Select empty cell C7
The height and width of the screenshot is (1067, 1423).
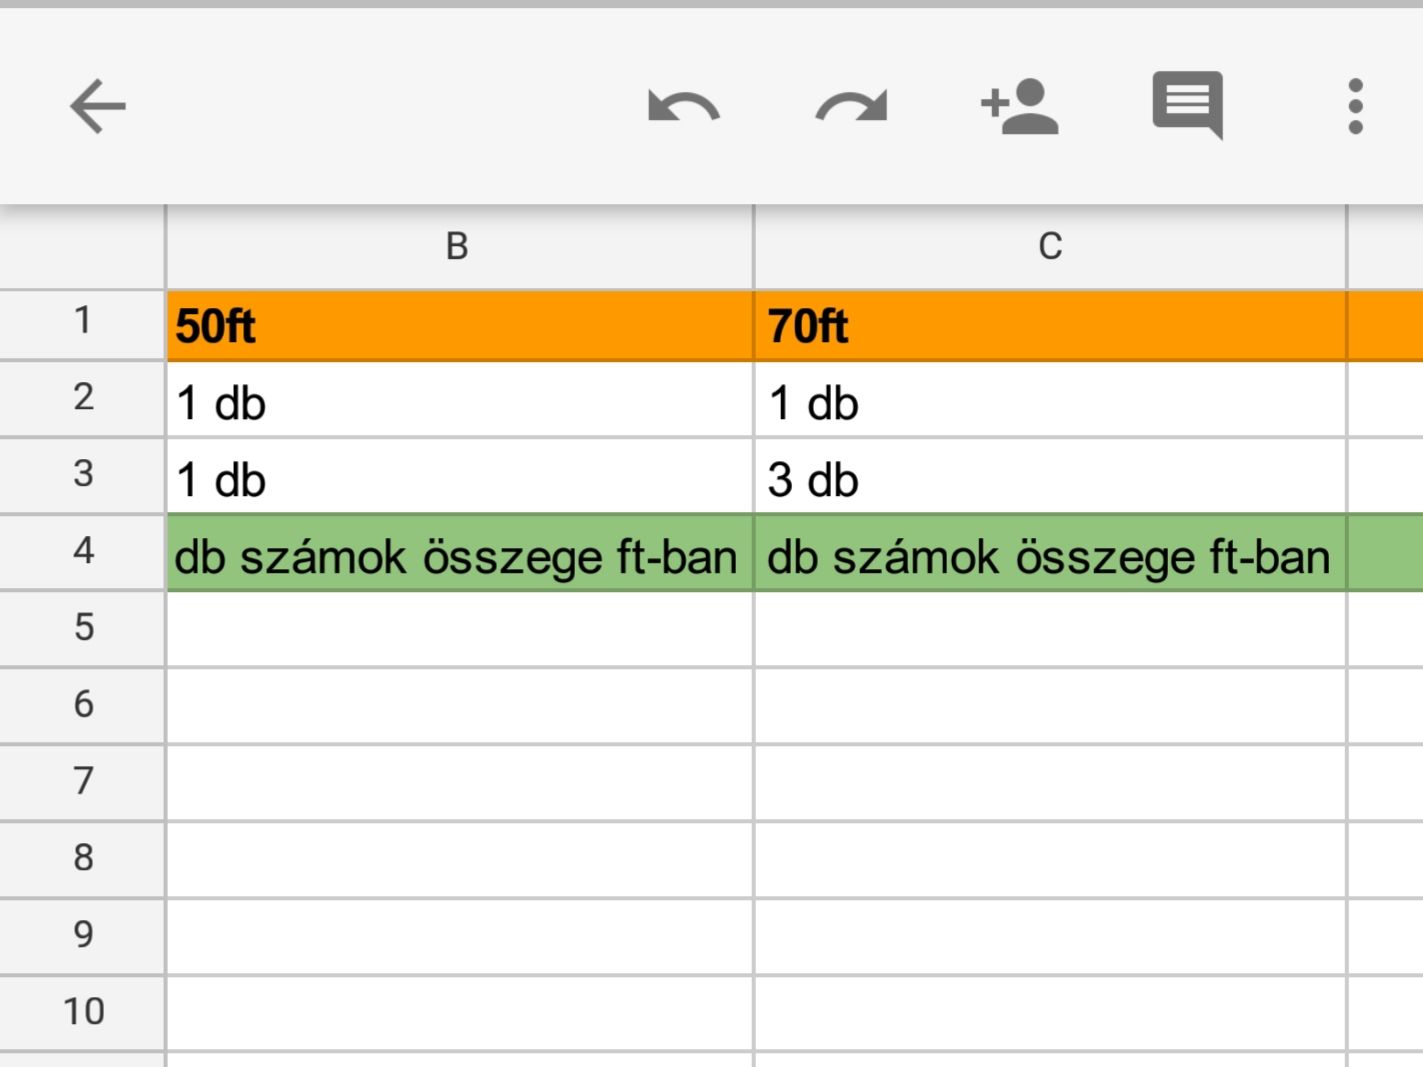point(1050,782)
